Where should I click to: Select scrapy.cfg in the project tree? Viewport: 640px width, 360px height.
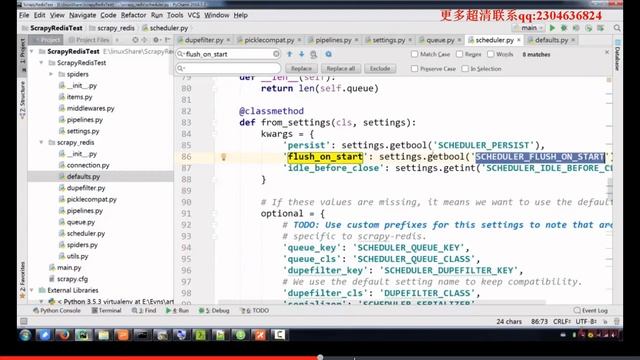(x=72, y=279)
